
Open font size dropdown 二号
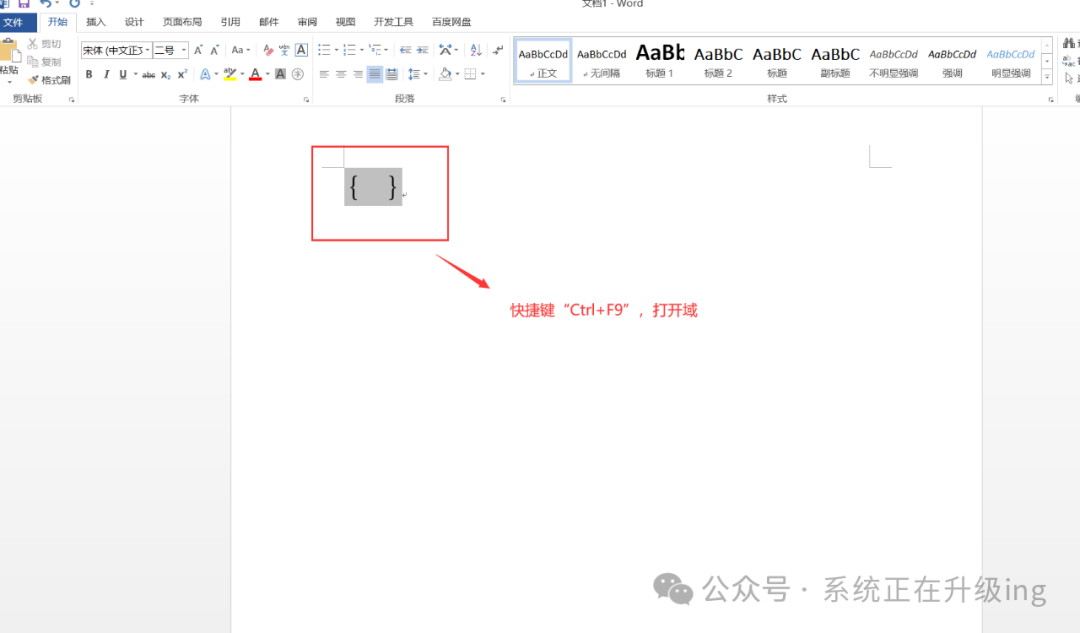pos(184,50)
